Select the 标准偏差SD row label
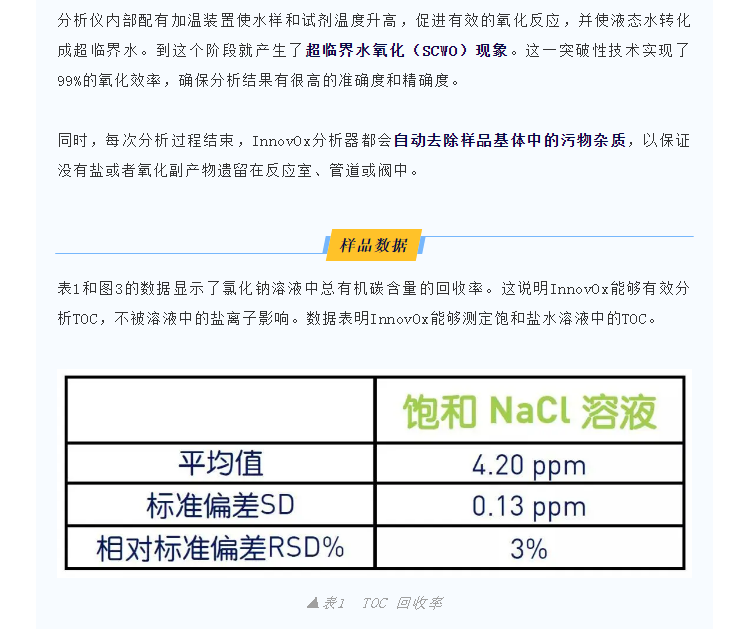The height and width of the screenshot is (629, 751). [x=221, y=506]
